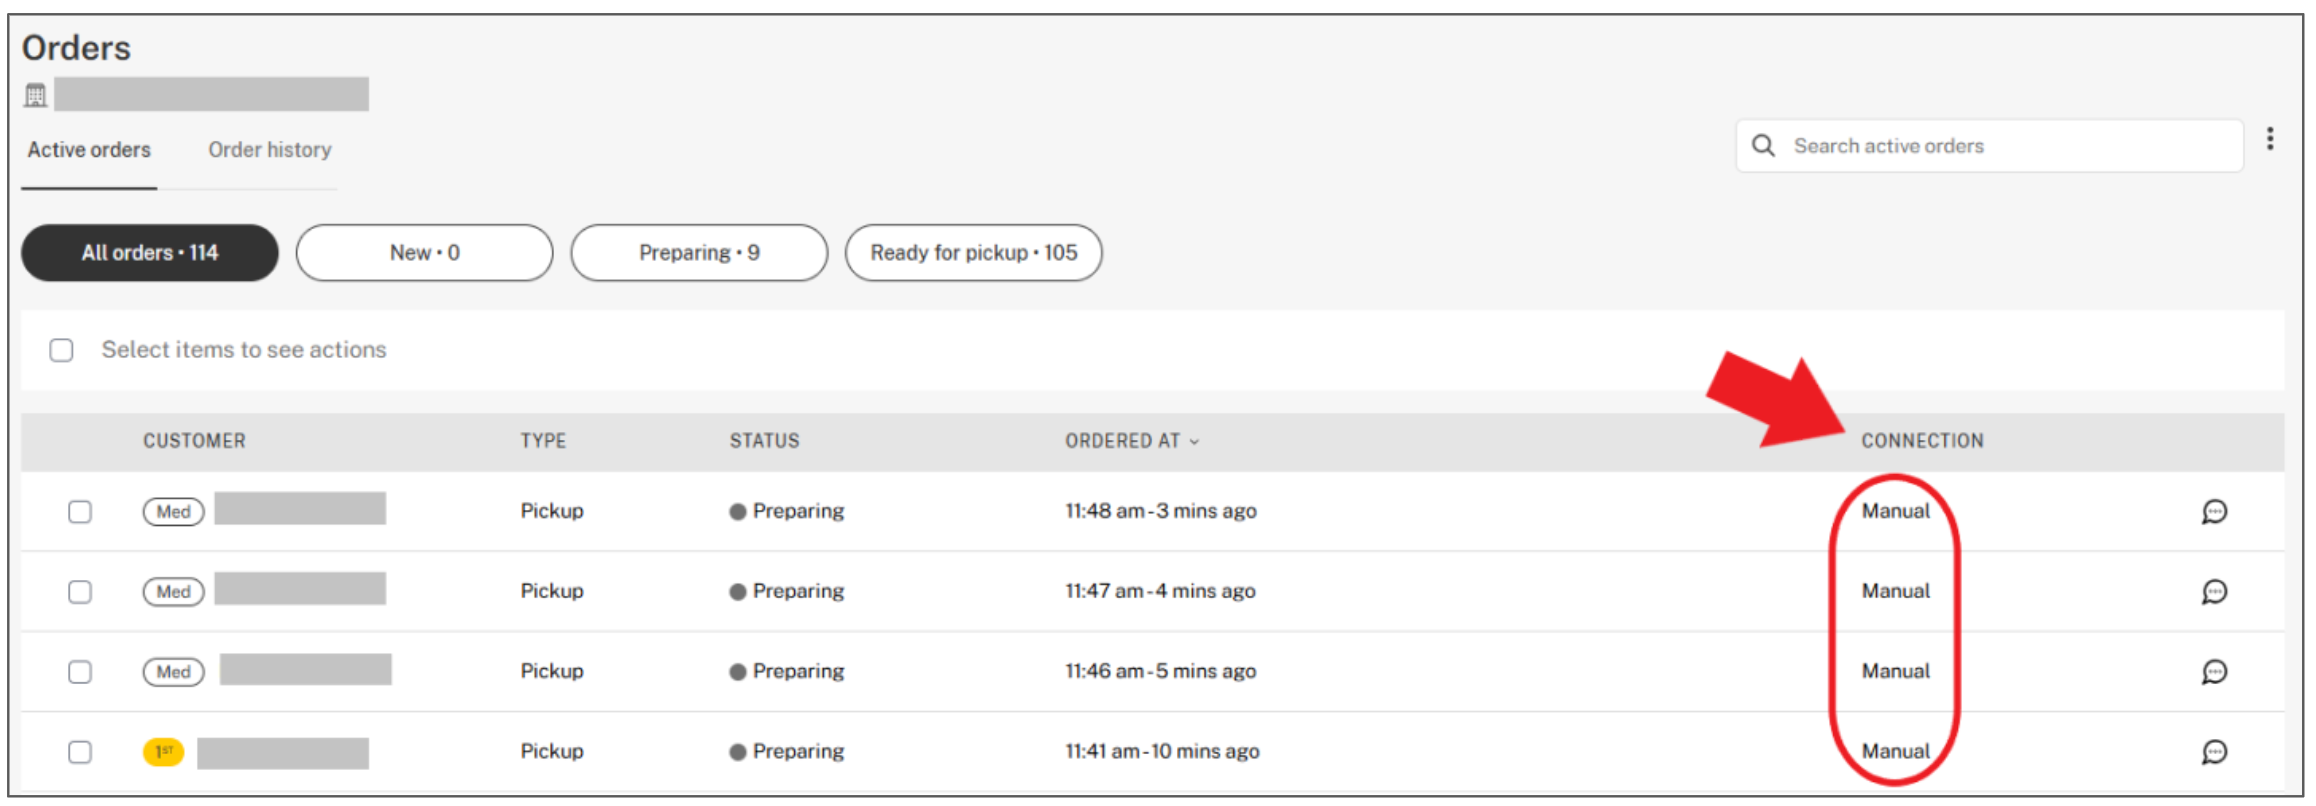Check the box for the 11:48 am order

80,512
